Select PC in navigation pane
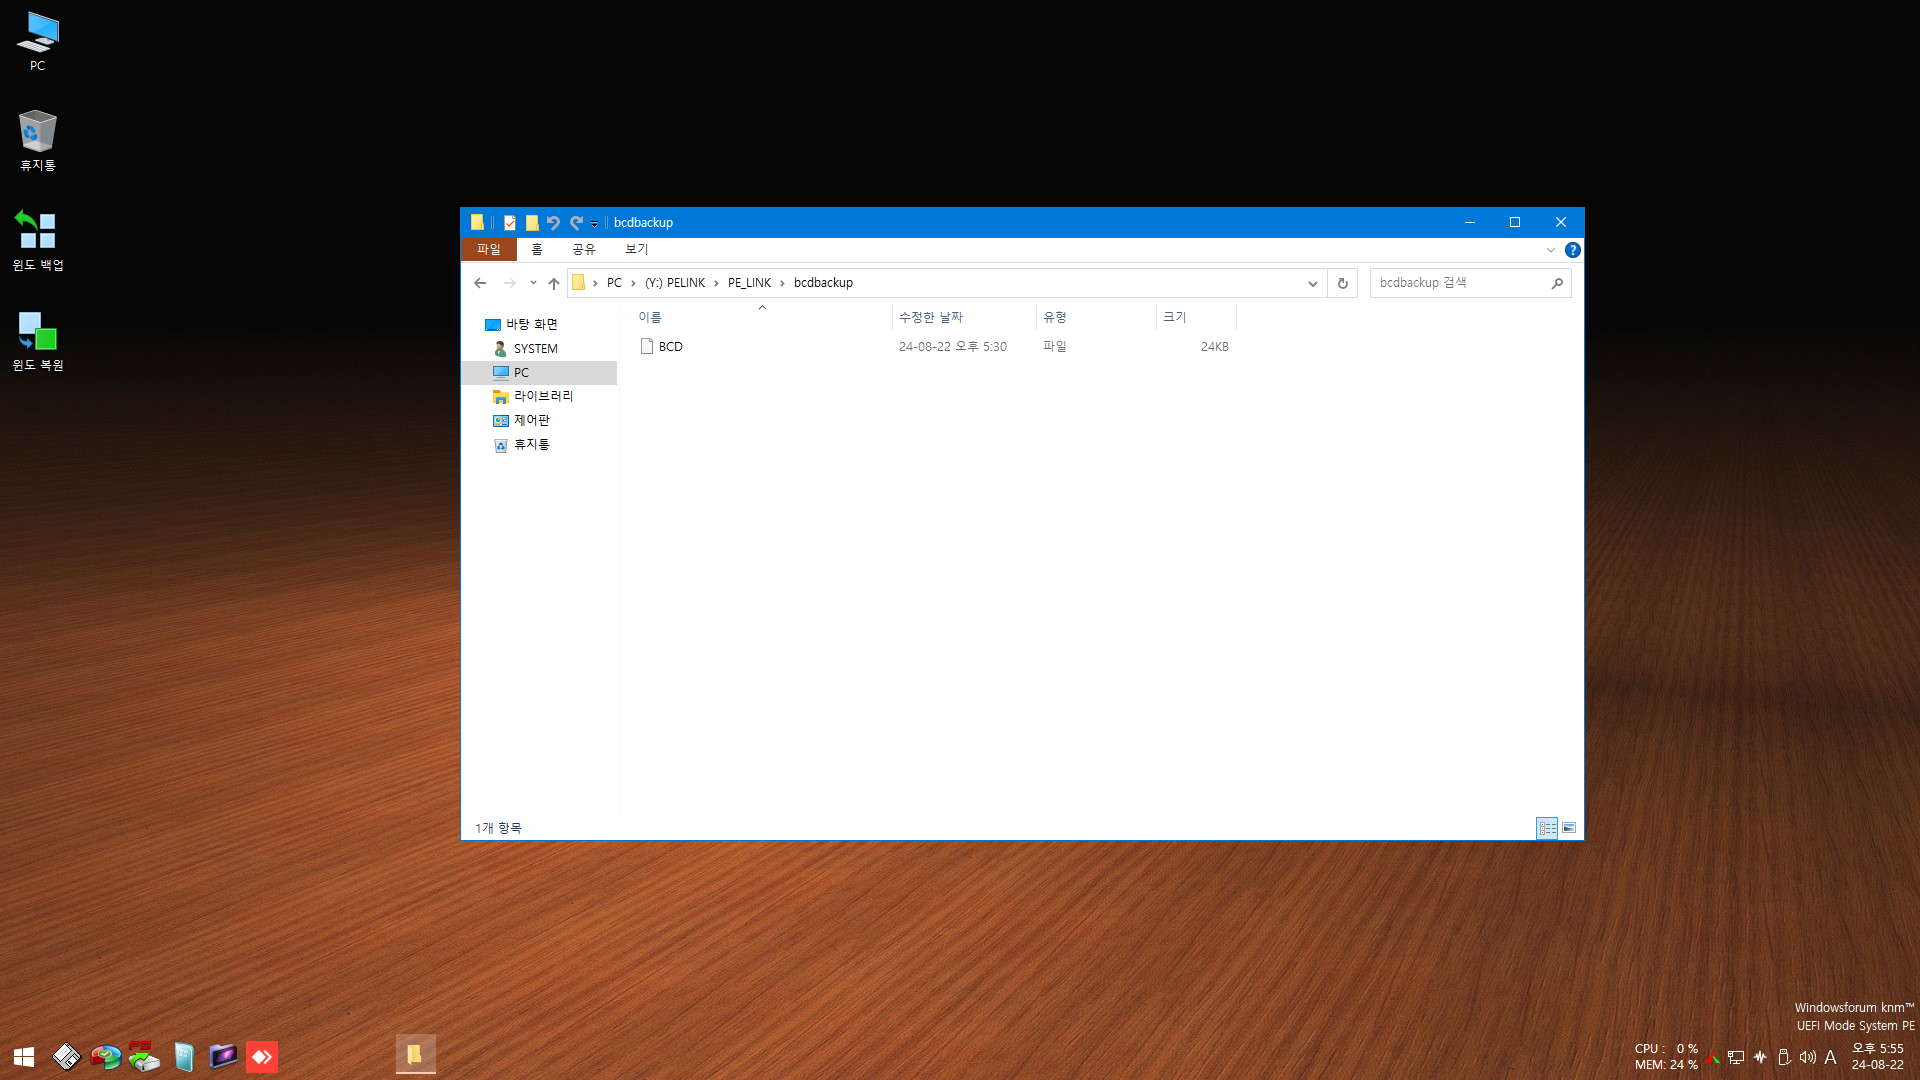Screen dimensions: 1920x1080 pyautogui.click(x=540, y=373)
